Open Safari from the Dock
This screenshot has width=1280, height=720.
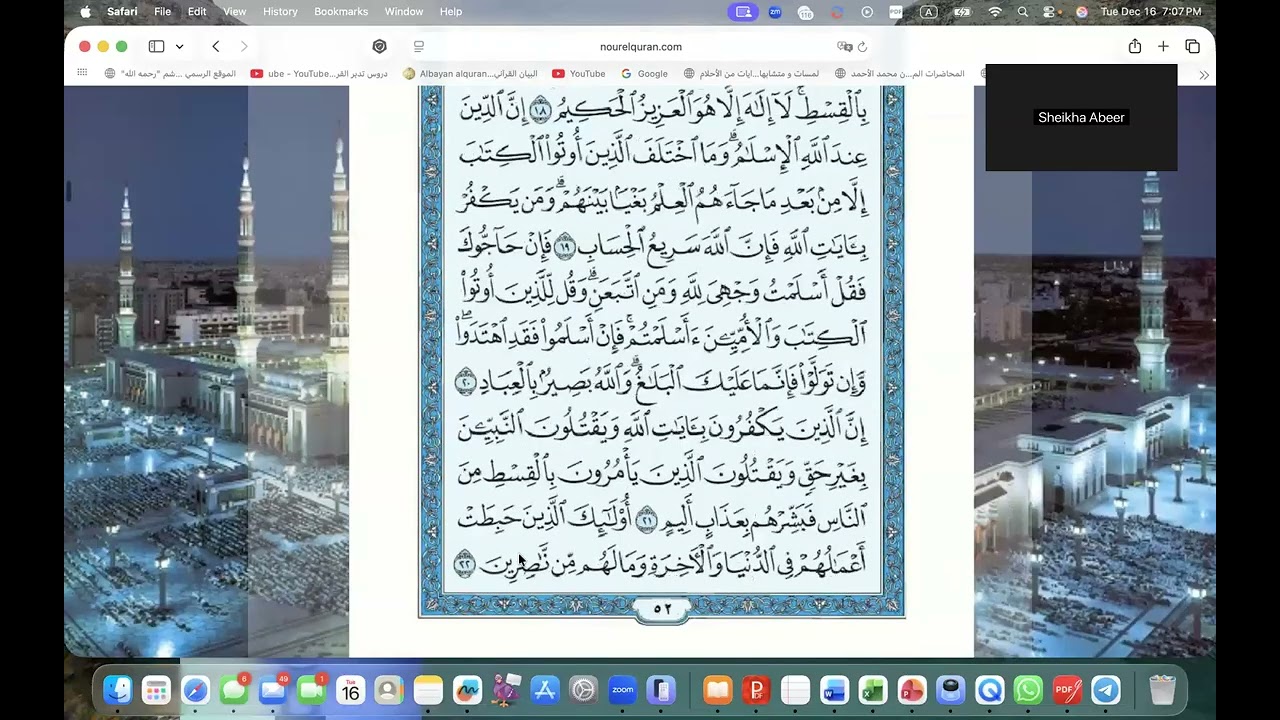click(195, 690)
